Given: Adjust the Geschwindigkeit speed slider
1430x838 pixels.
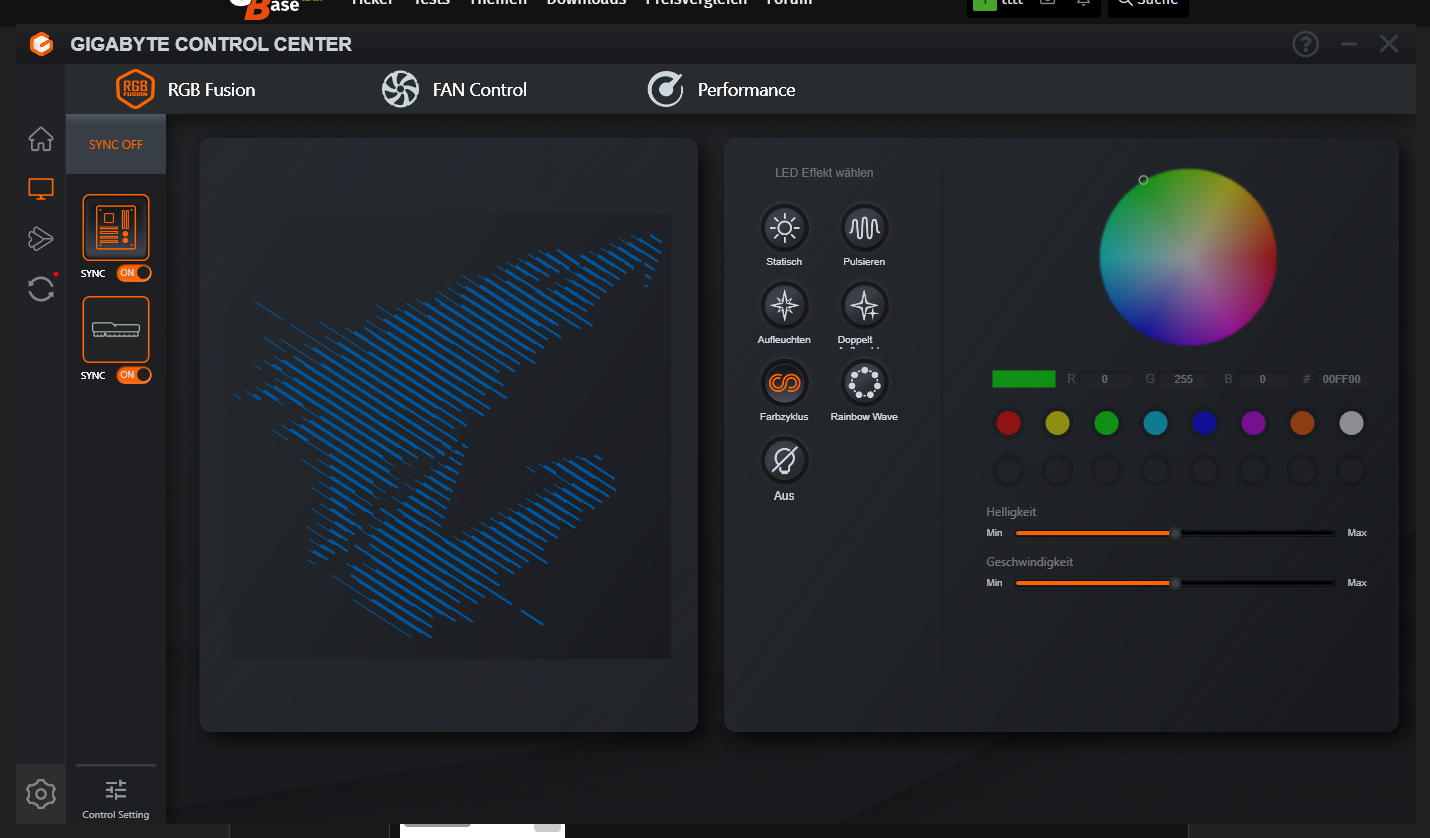Looking at the screenshot, I should [1175, 583].
